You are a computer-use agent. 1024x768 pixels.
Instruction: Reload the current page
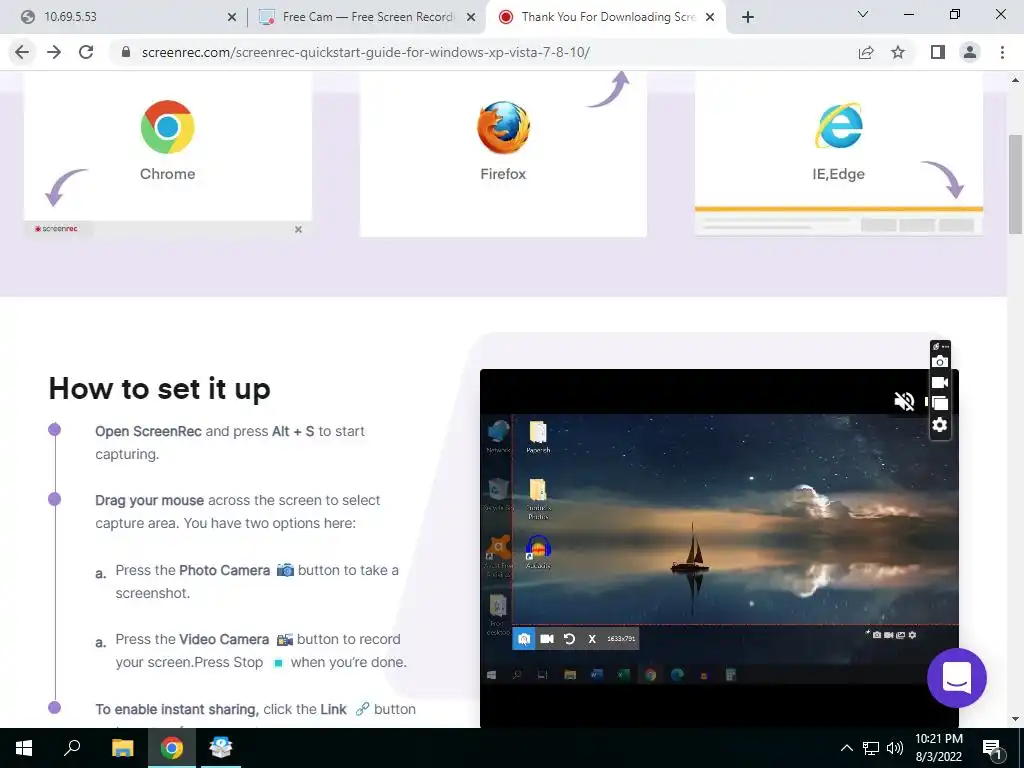pyautogui.click(x=86, y=52)
